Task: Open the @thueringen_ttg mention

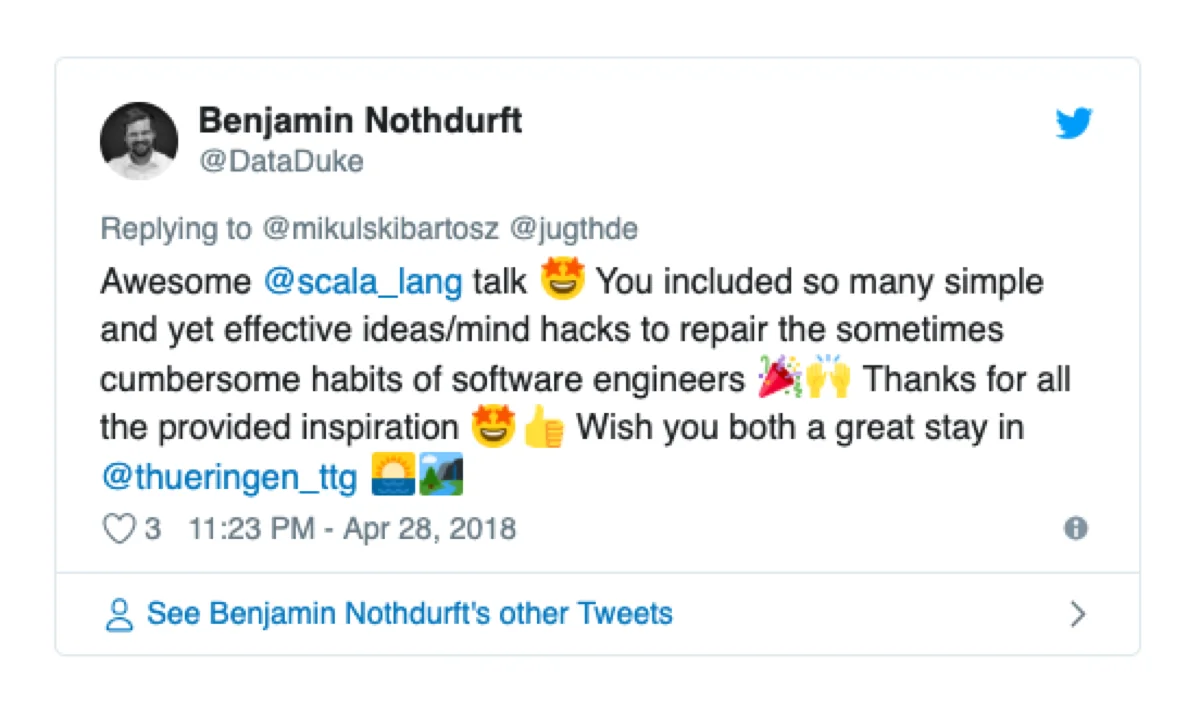Action: [x=229, y=478]
